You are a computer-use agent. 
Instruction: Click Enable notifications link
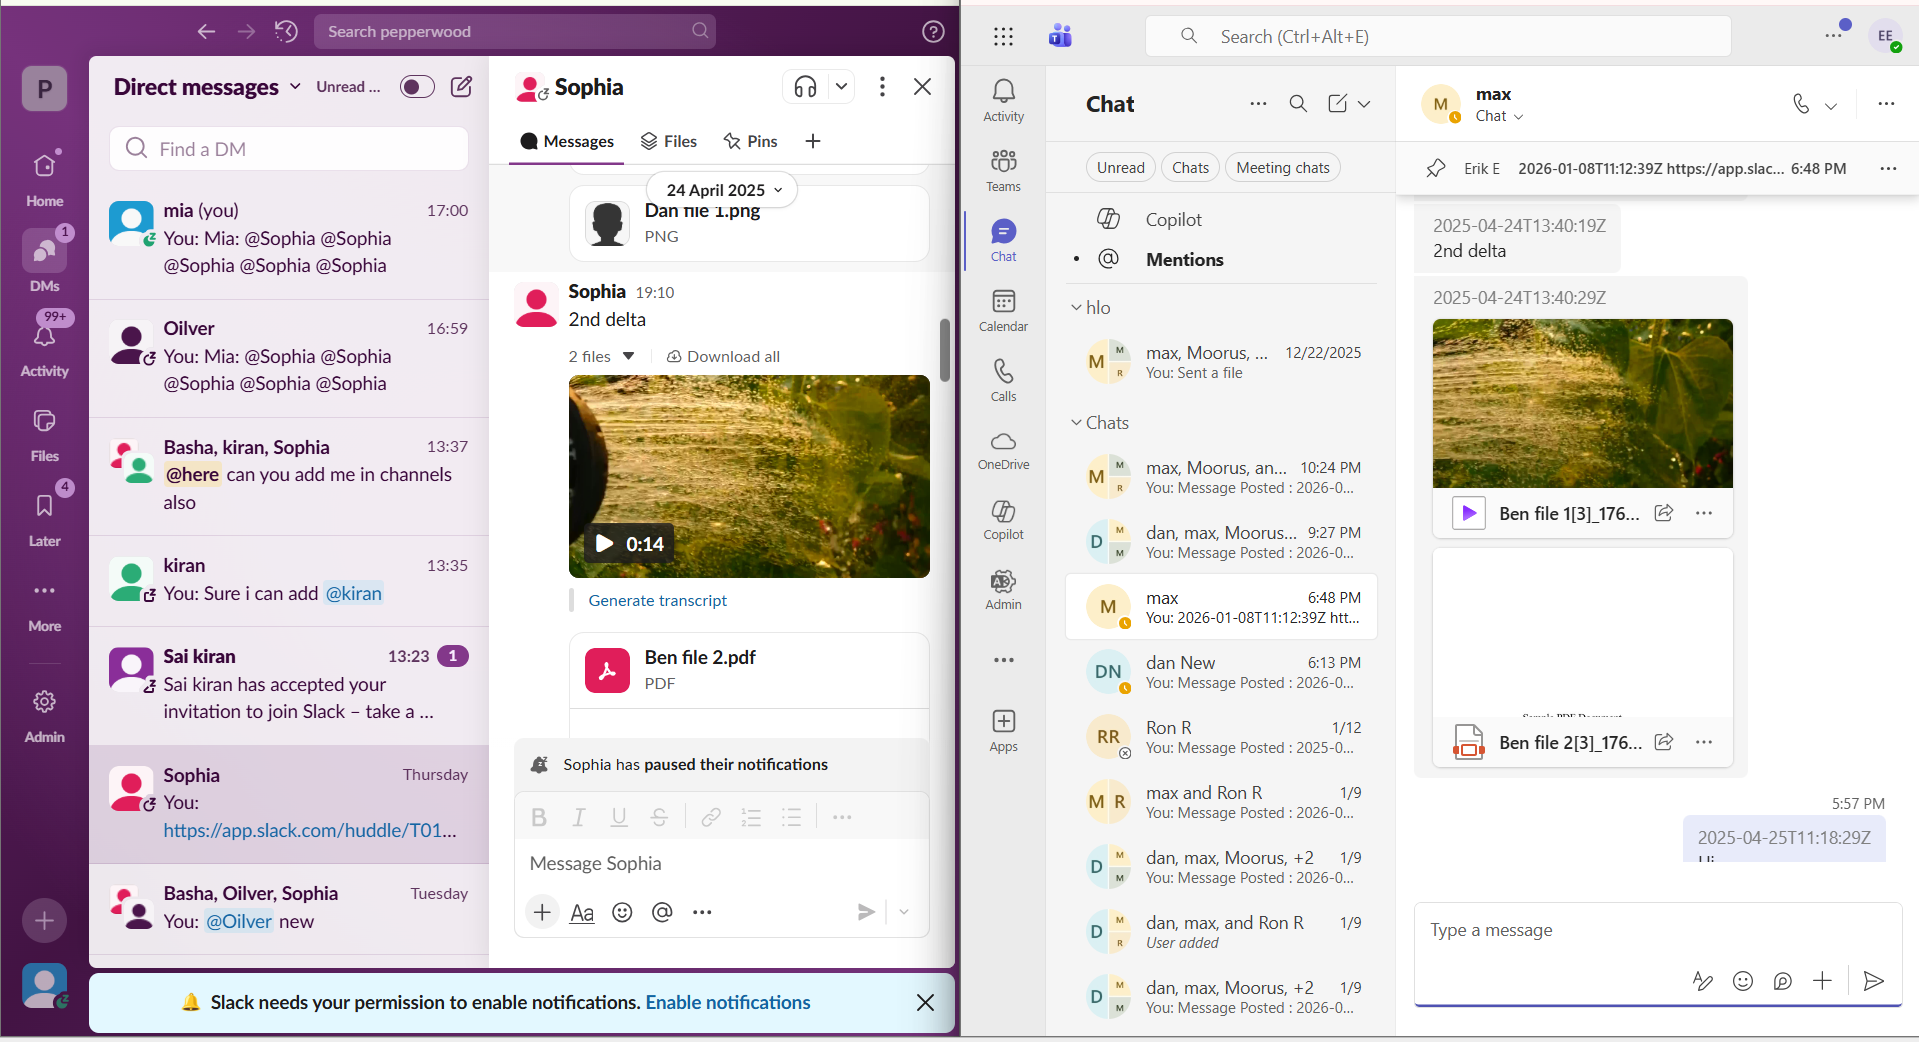click(728, 1003)
